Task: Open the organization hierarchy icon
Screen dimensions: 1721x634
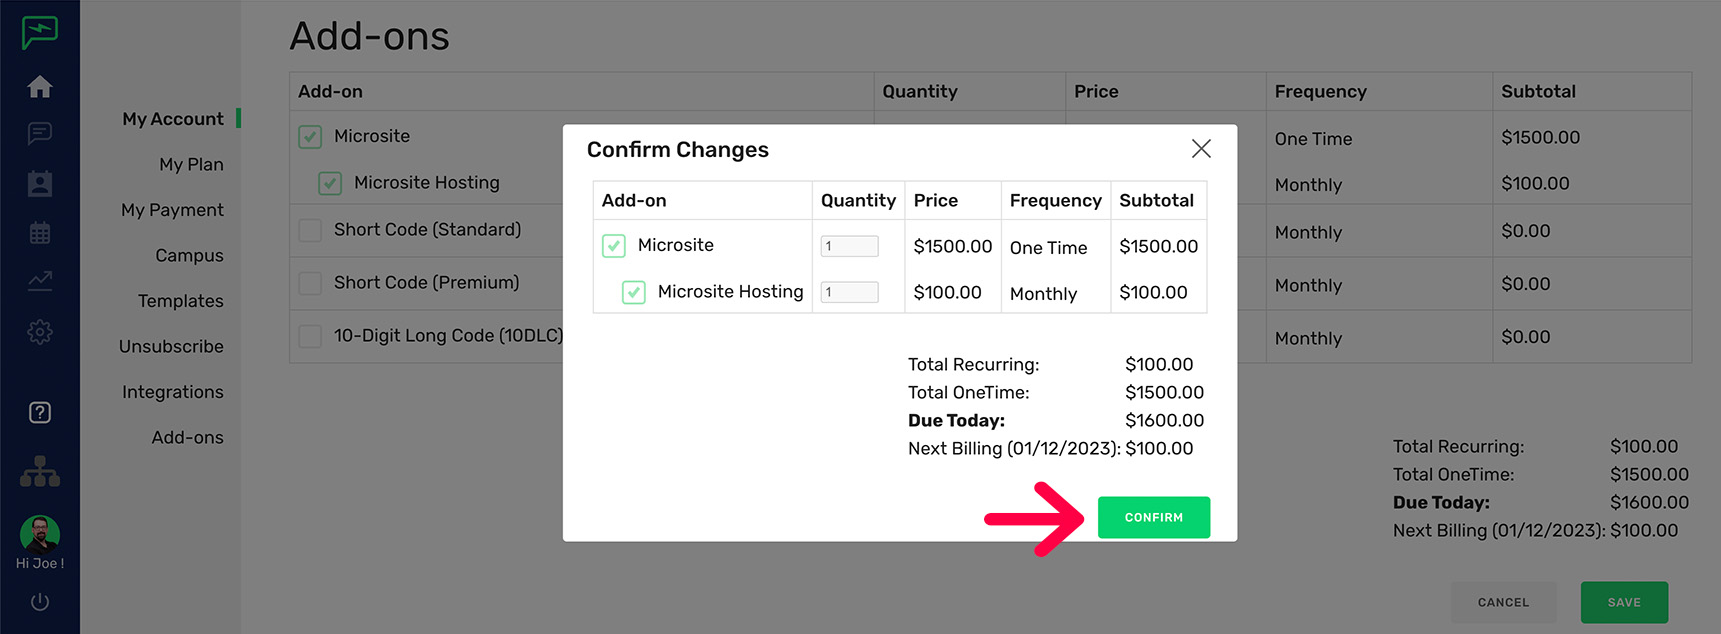Action: pyautogui.click(x=40, y=471)
